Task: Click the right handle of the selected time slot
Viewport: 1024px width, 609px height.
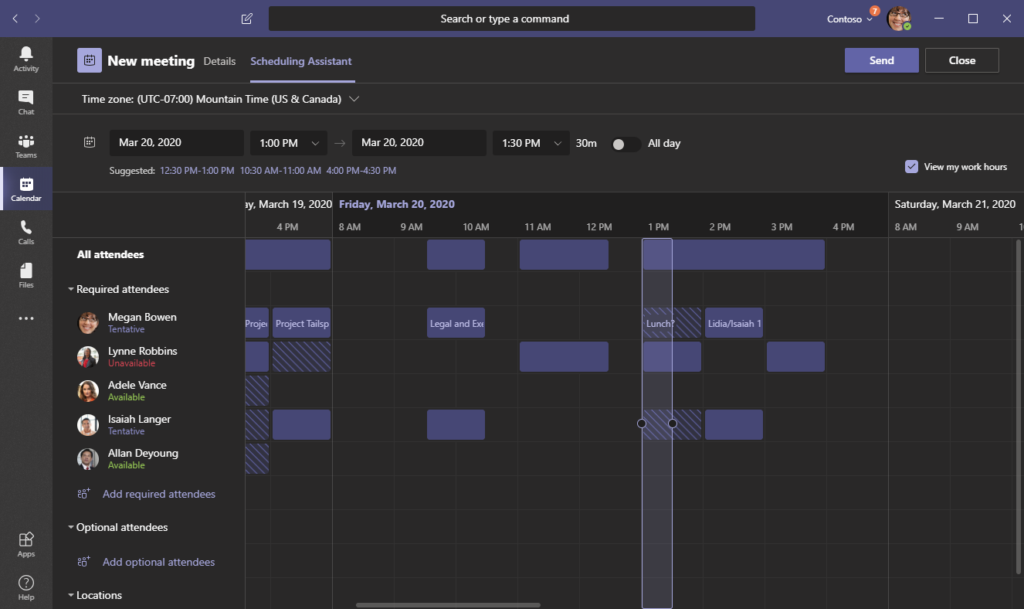Action: pyautogui.click(x=673, y=424)
